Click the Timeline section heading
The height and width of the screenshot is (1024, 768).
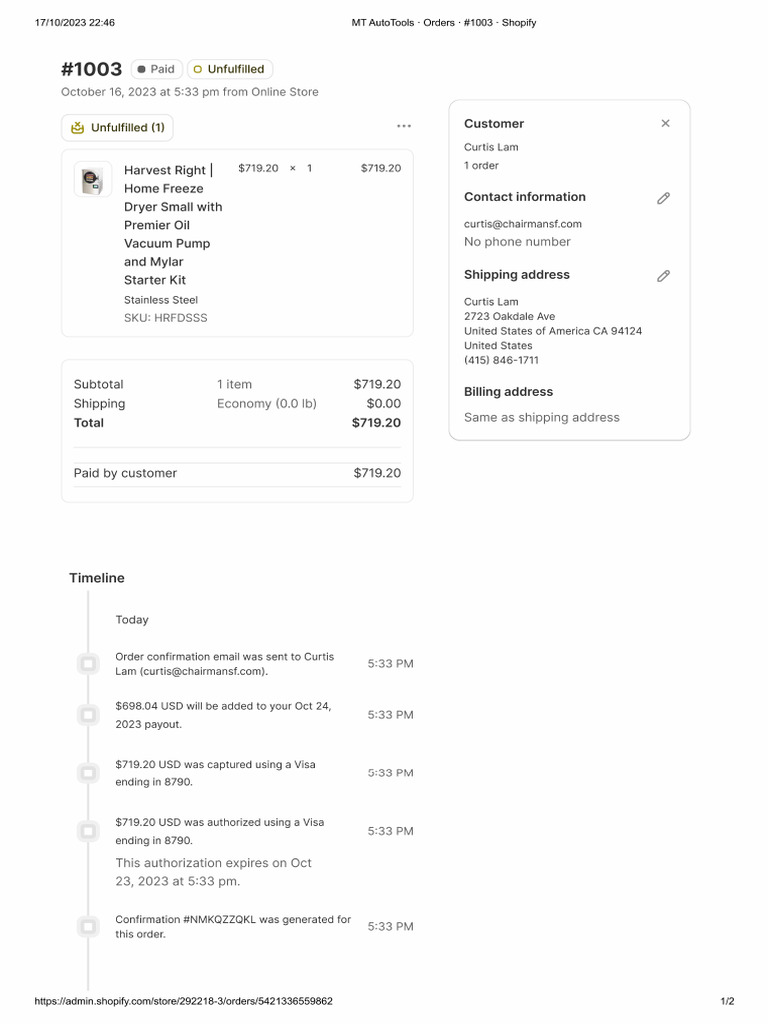pos(97,578)
